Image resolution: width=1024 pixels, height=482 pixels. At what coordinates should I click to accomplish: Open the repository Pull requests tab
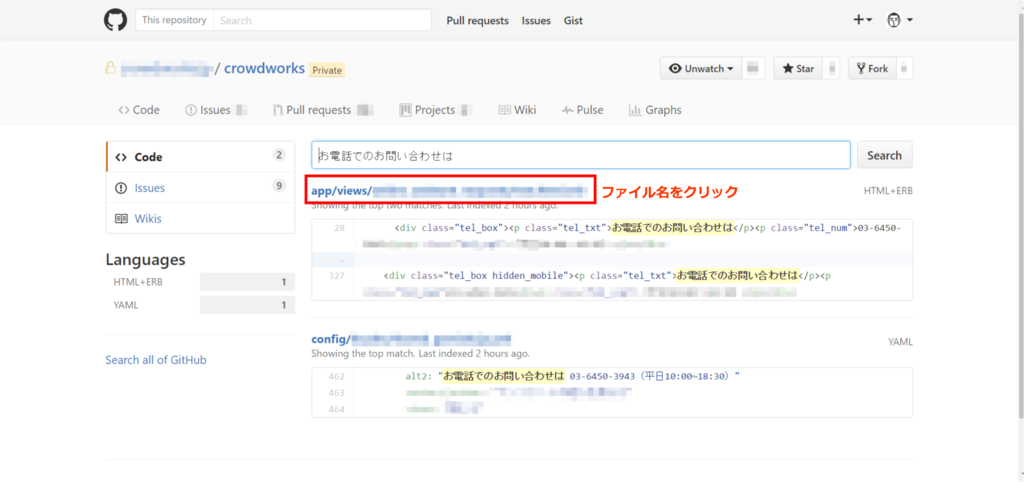pos(323,110)
